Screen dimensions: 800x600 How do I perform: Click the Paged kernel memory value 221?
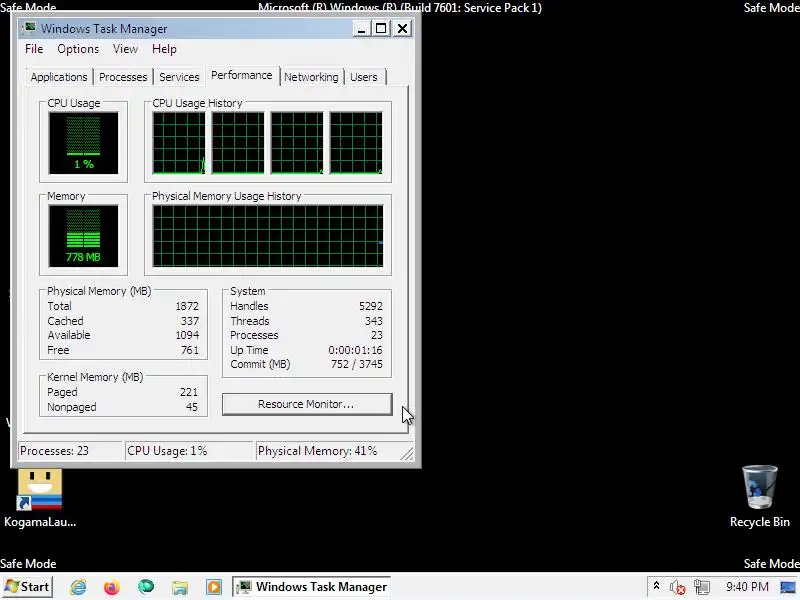[x=189, y=392]
